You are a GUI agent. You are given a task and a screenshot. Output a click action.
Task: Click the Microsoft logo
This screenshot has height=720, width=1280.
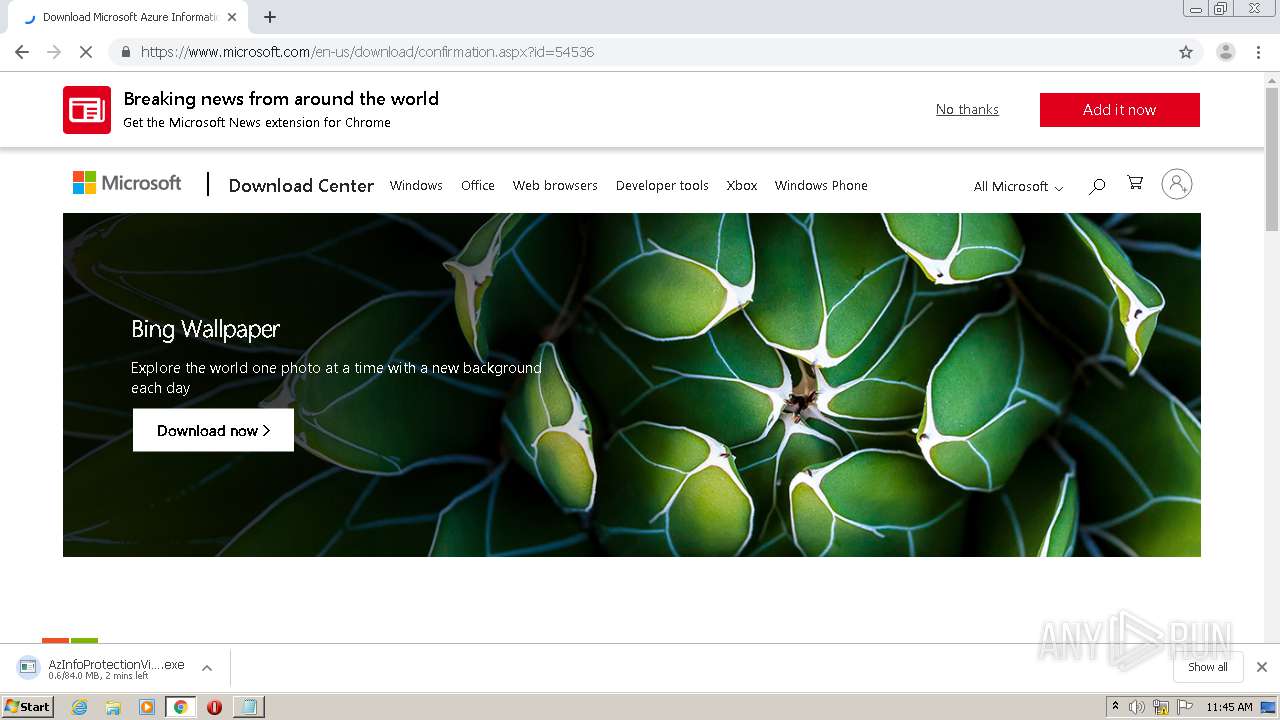[127, 183]
